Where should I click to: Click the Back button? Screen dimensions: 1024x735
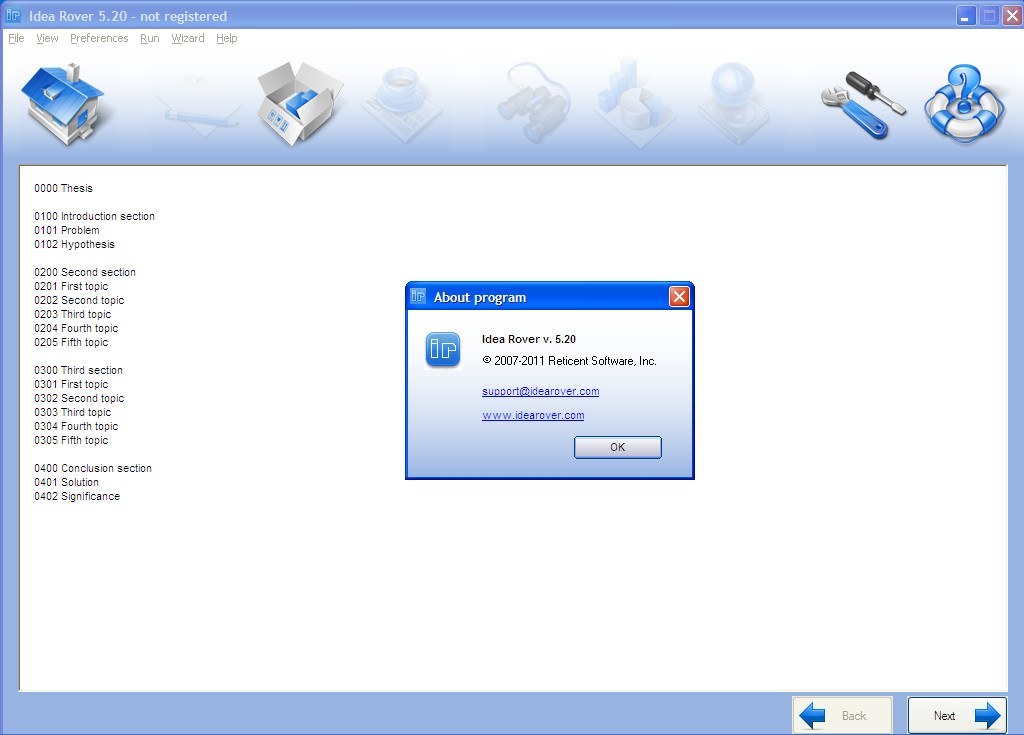tap(842, 715)
